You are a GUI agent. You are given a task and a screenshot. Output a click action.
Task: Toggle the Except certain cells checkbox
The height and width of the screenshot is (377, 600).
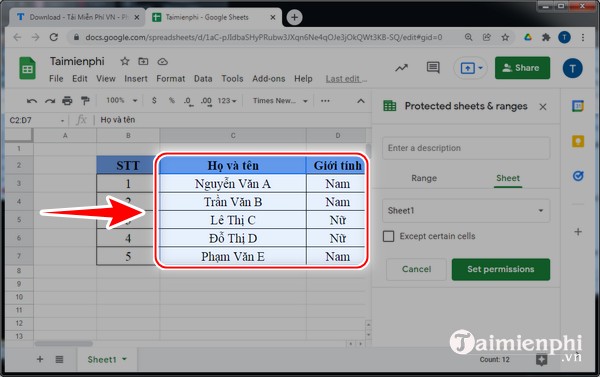point(388,236)
